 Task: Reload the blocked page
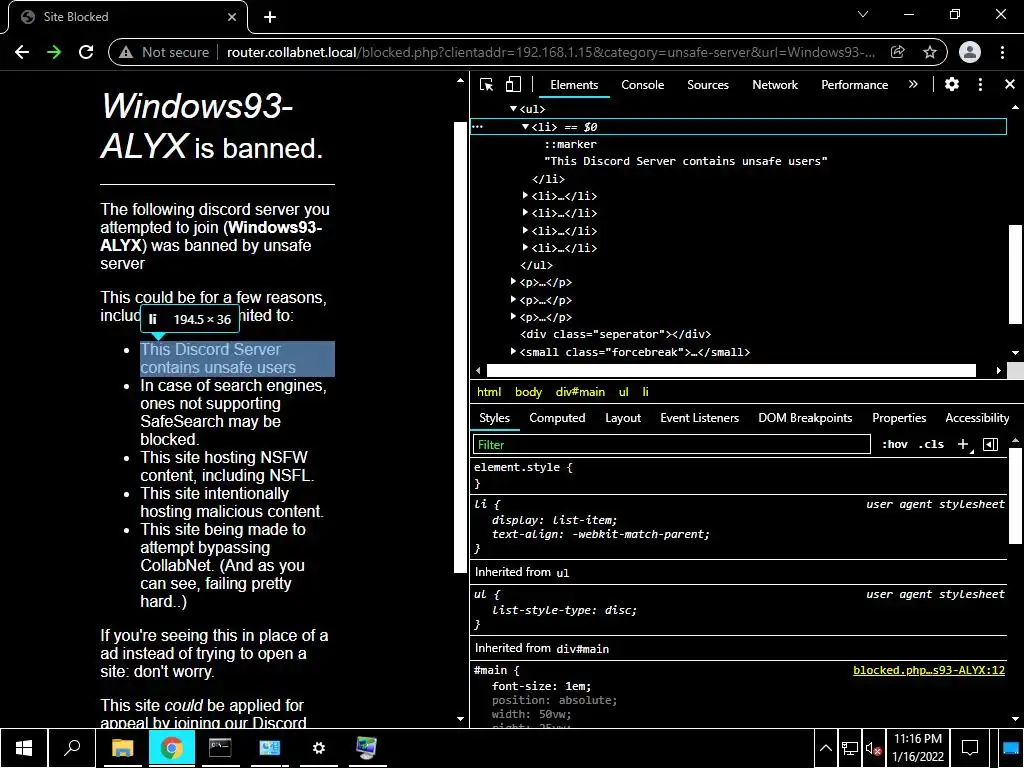[x=86, y=52]
